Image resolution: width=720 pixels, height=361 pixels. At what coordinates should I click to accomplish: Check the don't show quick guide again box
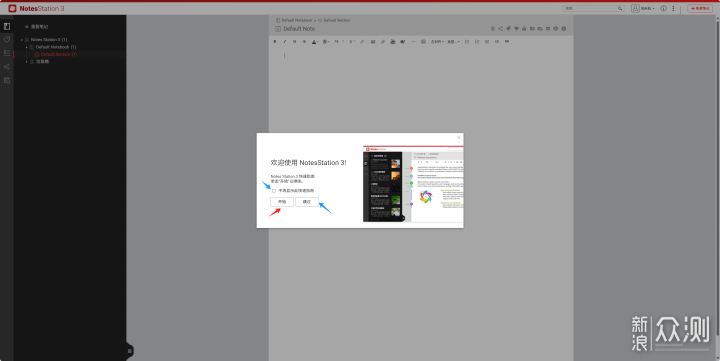274,191
